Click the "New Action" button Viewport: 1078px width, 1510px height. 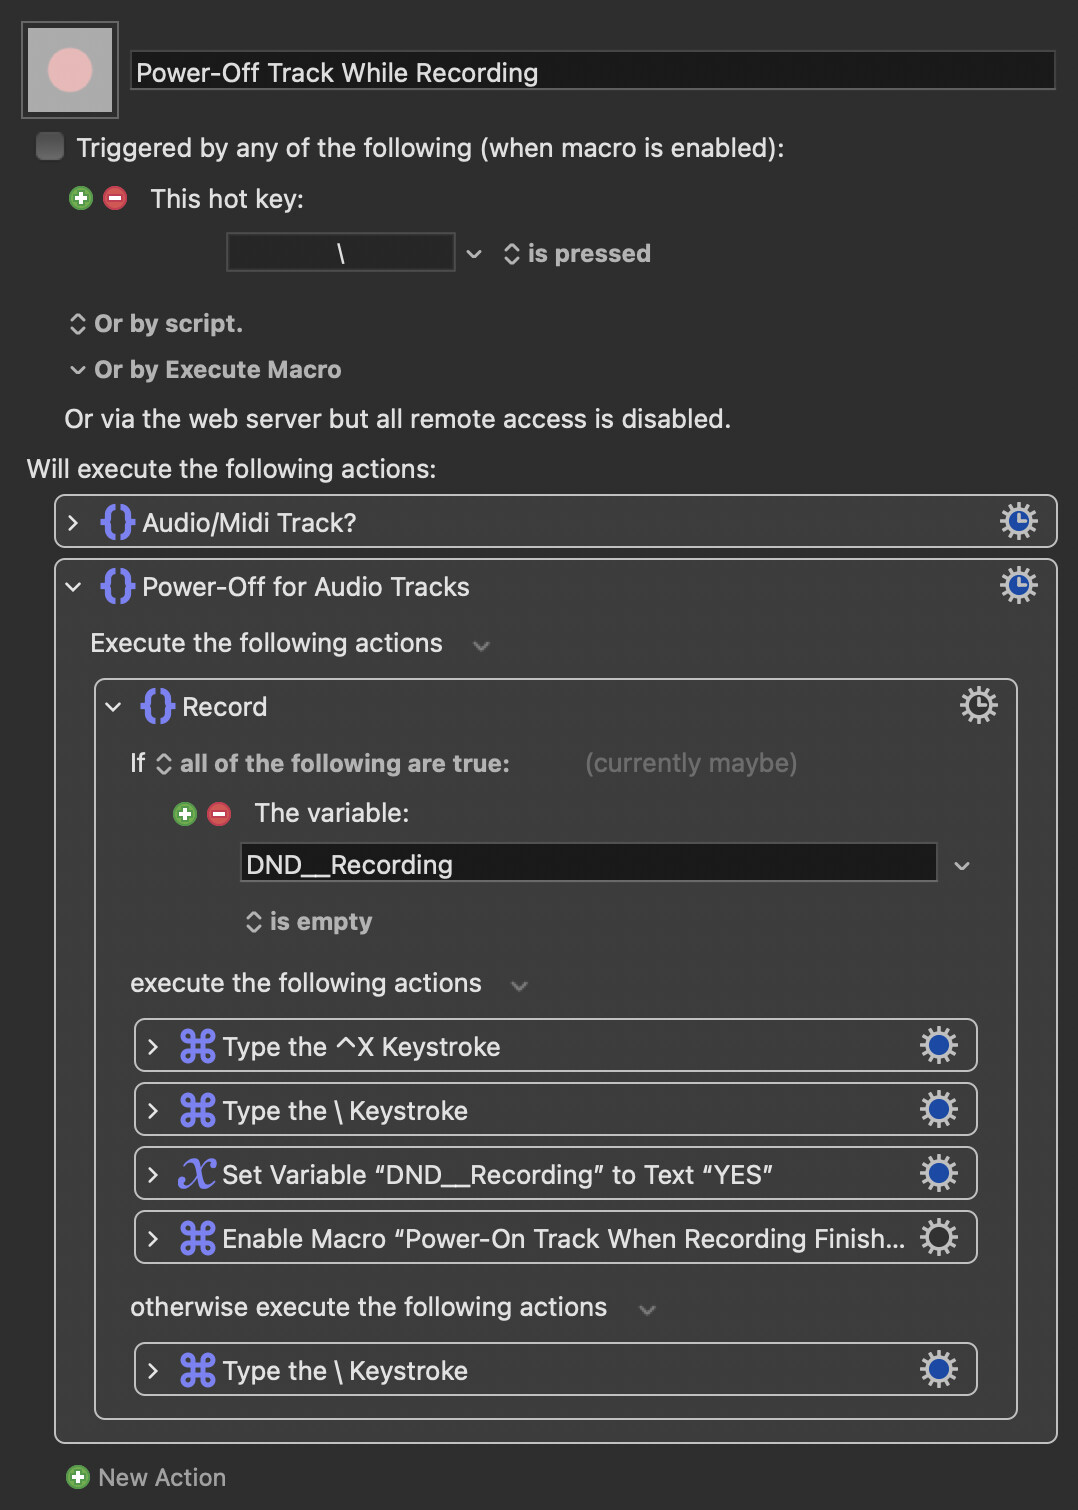146,1477
